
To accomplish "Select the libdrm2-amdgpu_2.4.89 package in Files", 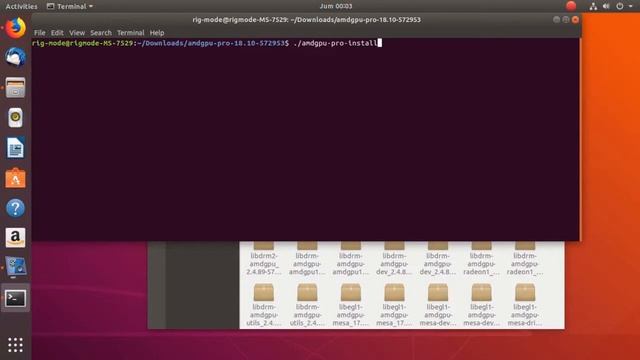I will tap(264, 259).
